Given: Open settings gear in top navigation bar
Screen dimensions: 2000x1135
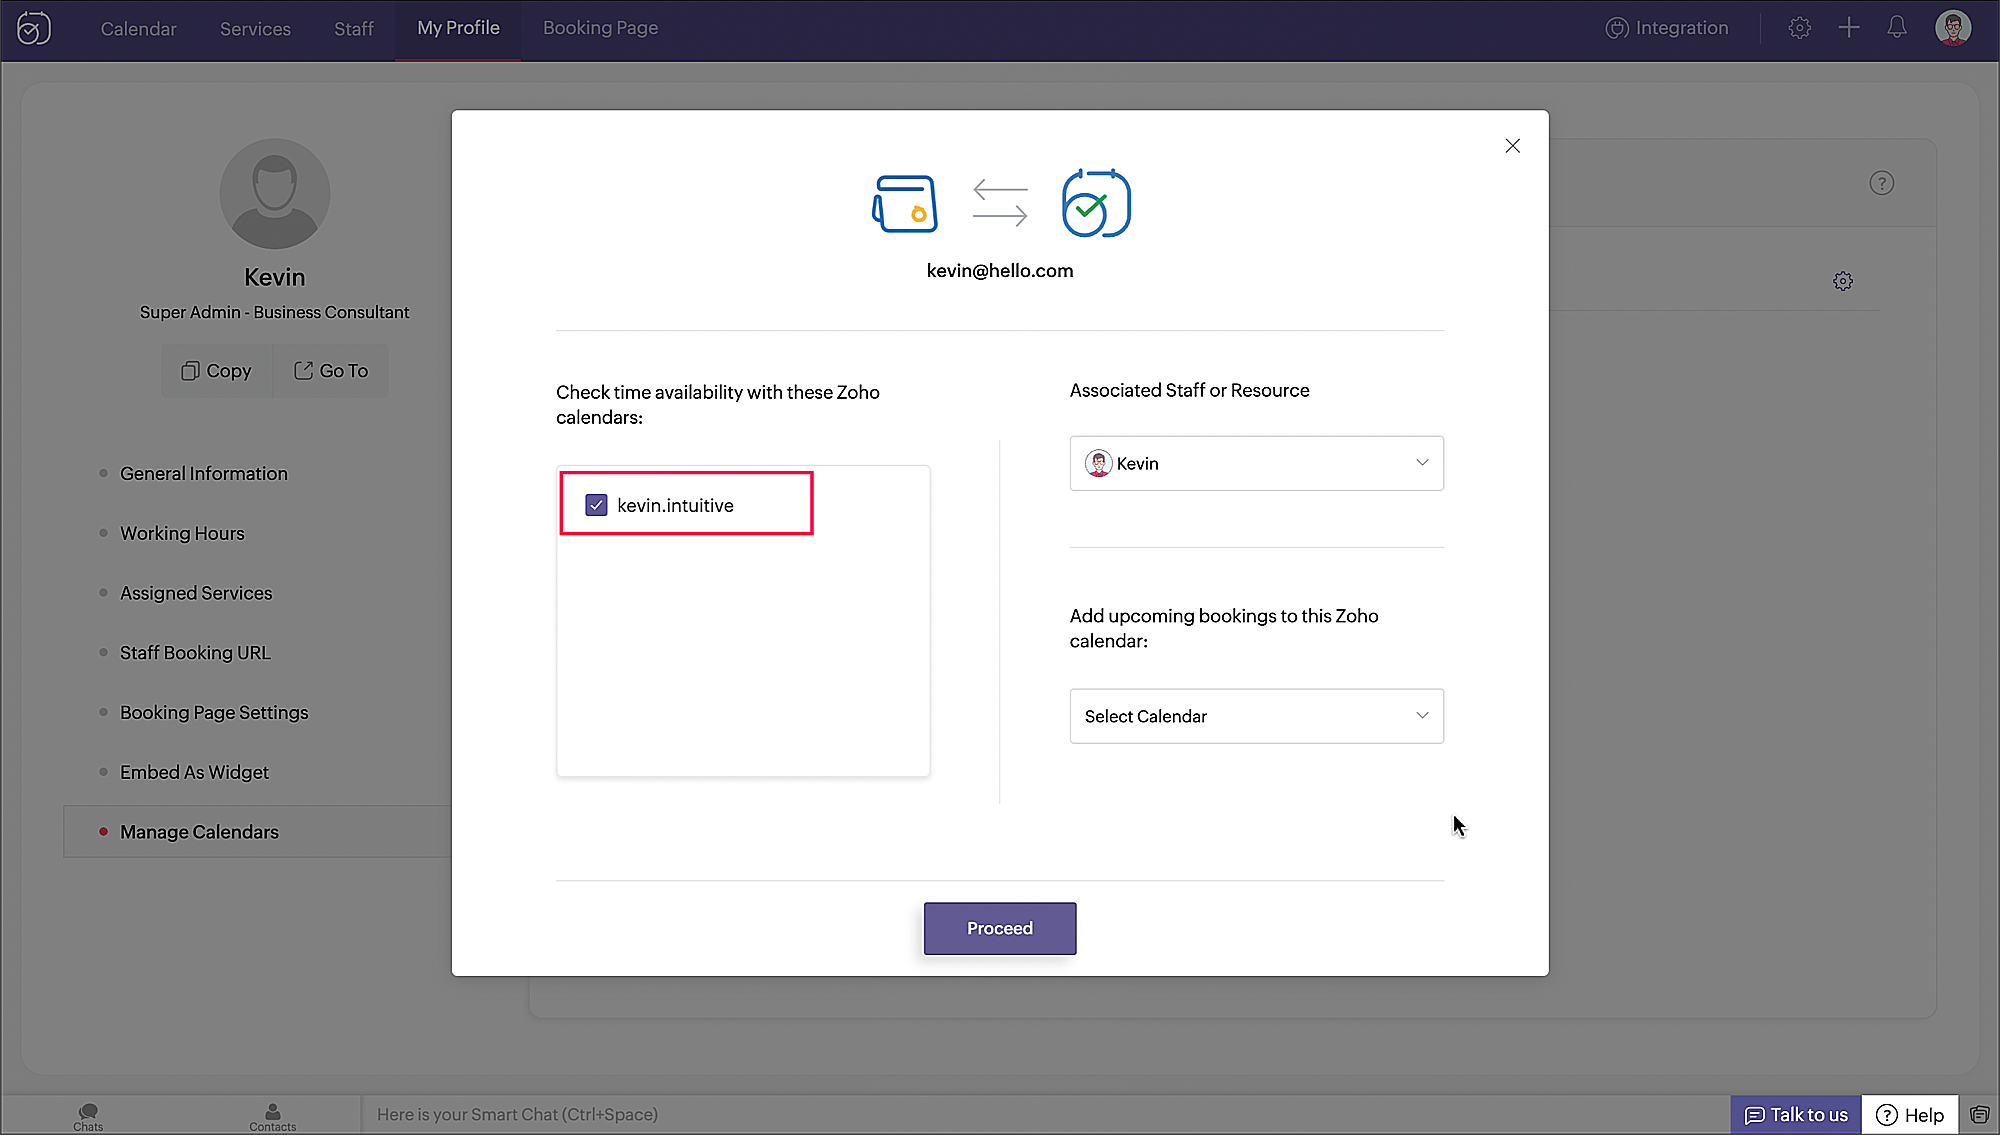Looking at the screenshot, I should 1799,28.
